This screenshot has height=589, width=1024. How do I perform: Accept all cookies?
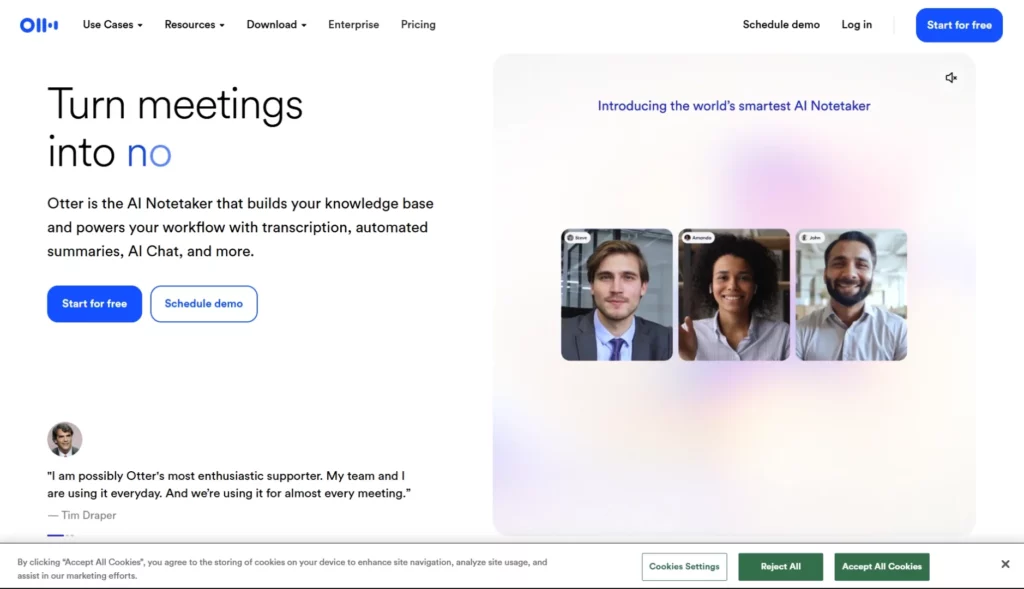tap(881, 567)
